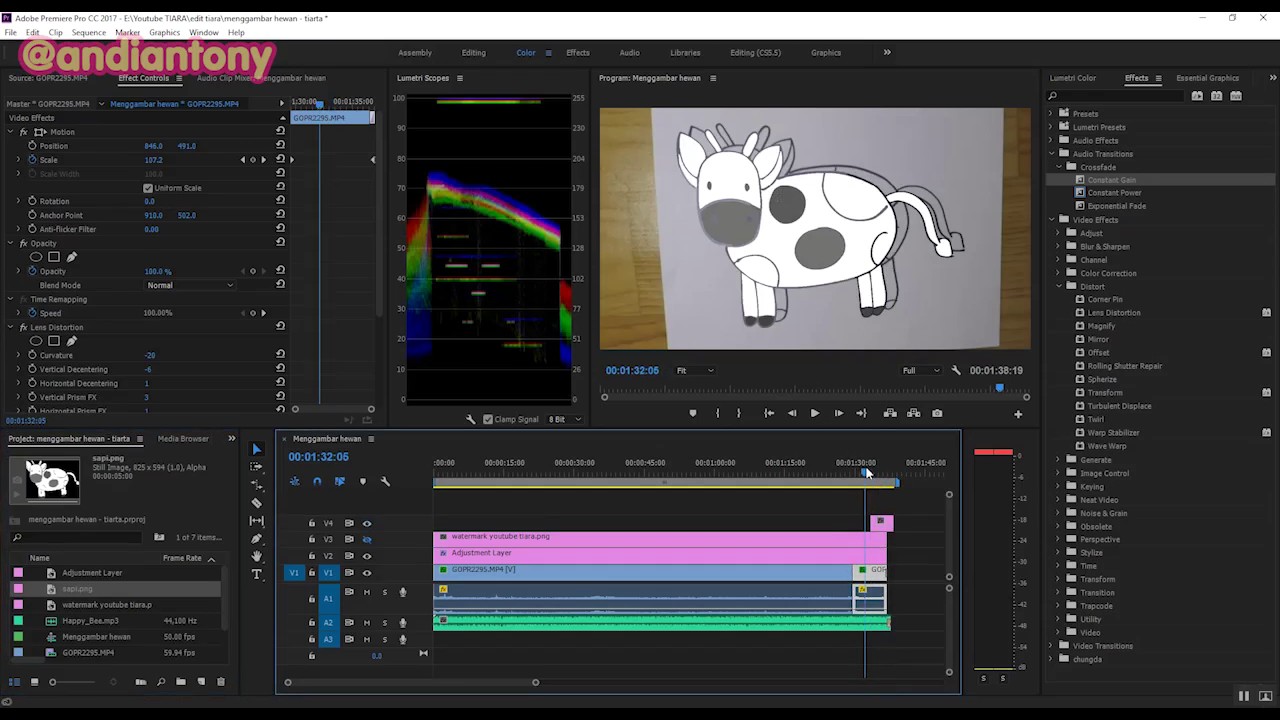1280x720 pixels.
Task: Switch to the Editing workspace
Action: pos(473,53)
